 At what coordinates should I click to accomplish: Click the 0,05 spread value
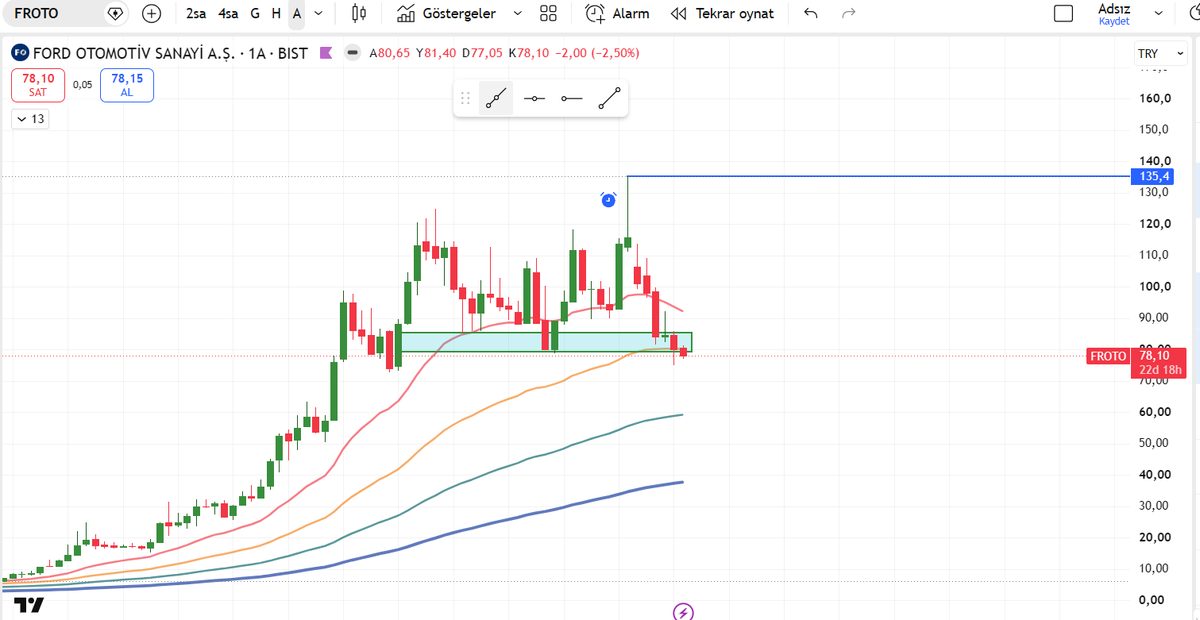click(82, 85)
